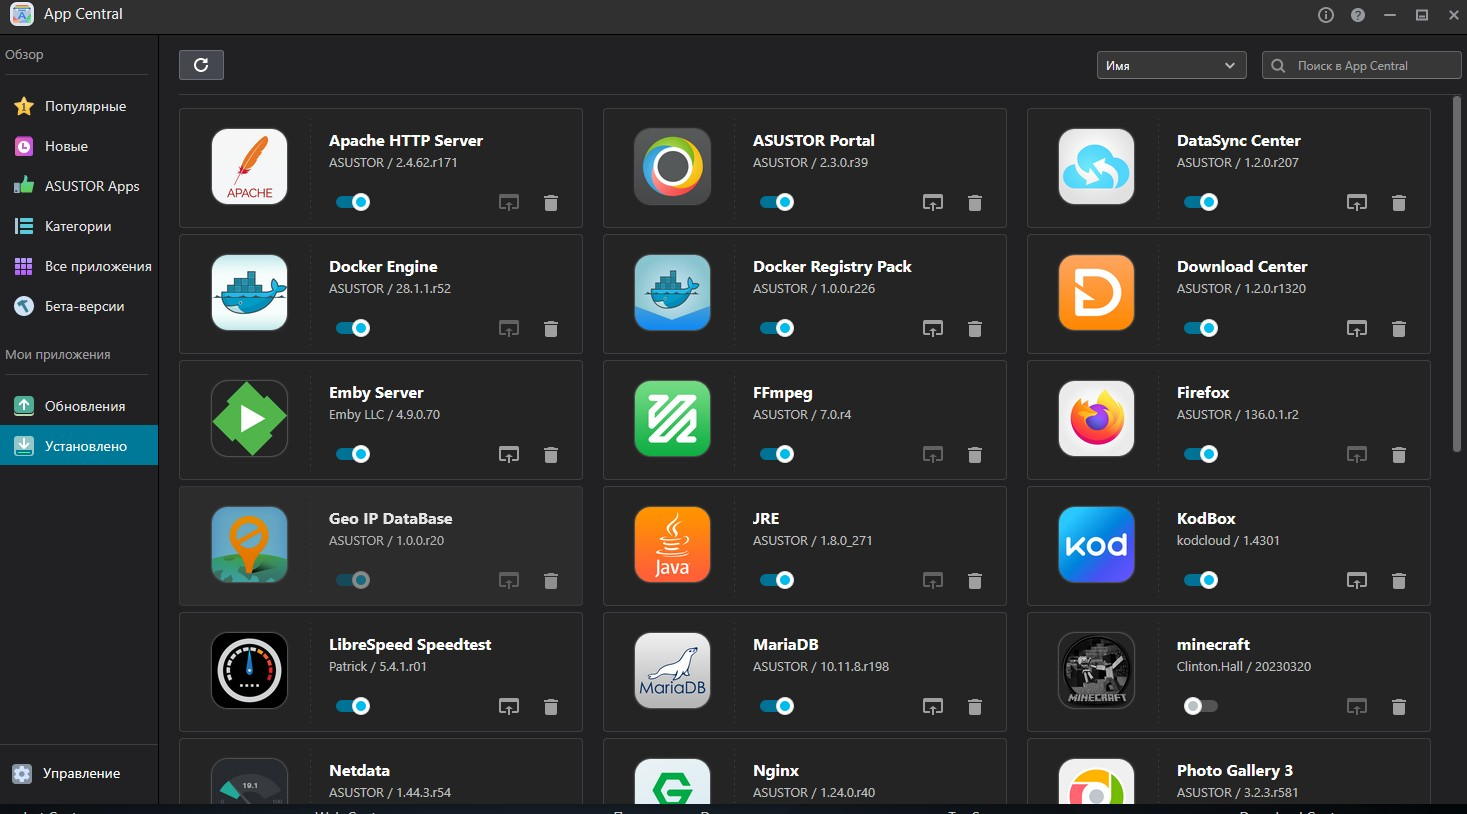Click the open-in-window icon for ASUSTOR Portal
The height and width of the screenshot is (814, 1467).
tap(933, 203)
